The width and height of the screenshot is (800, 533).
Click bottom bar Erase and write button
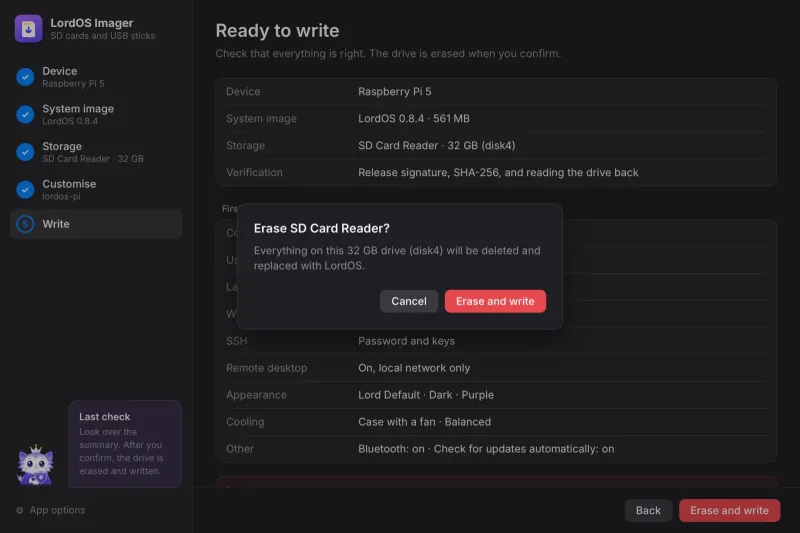pyautogui.click(x=729, y=511)
